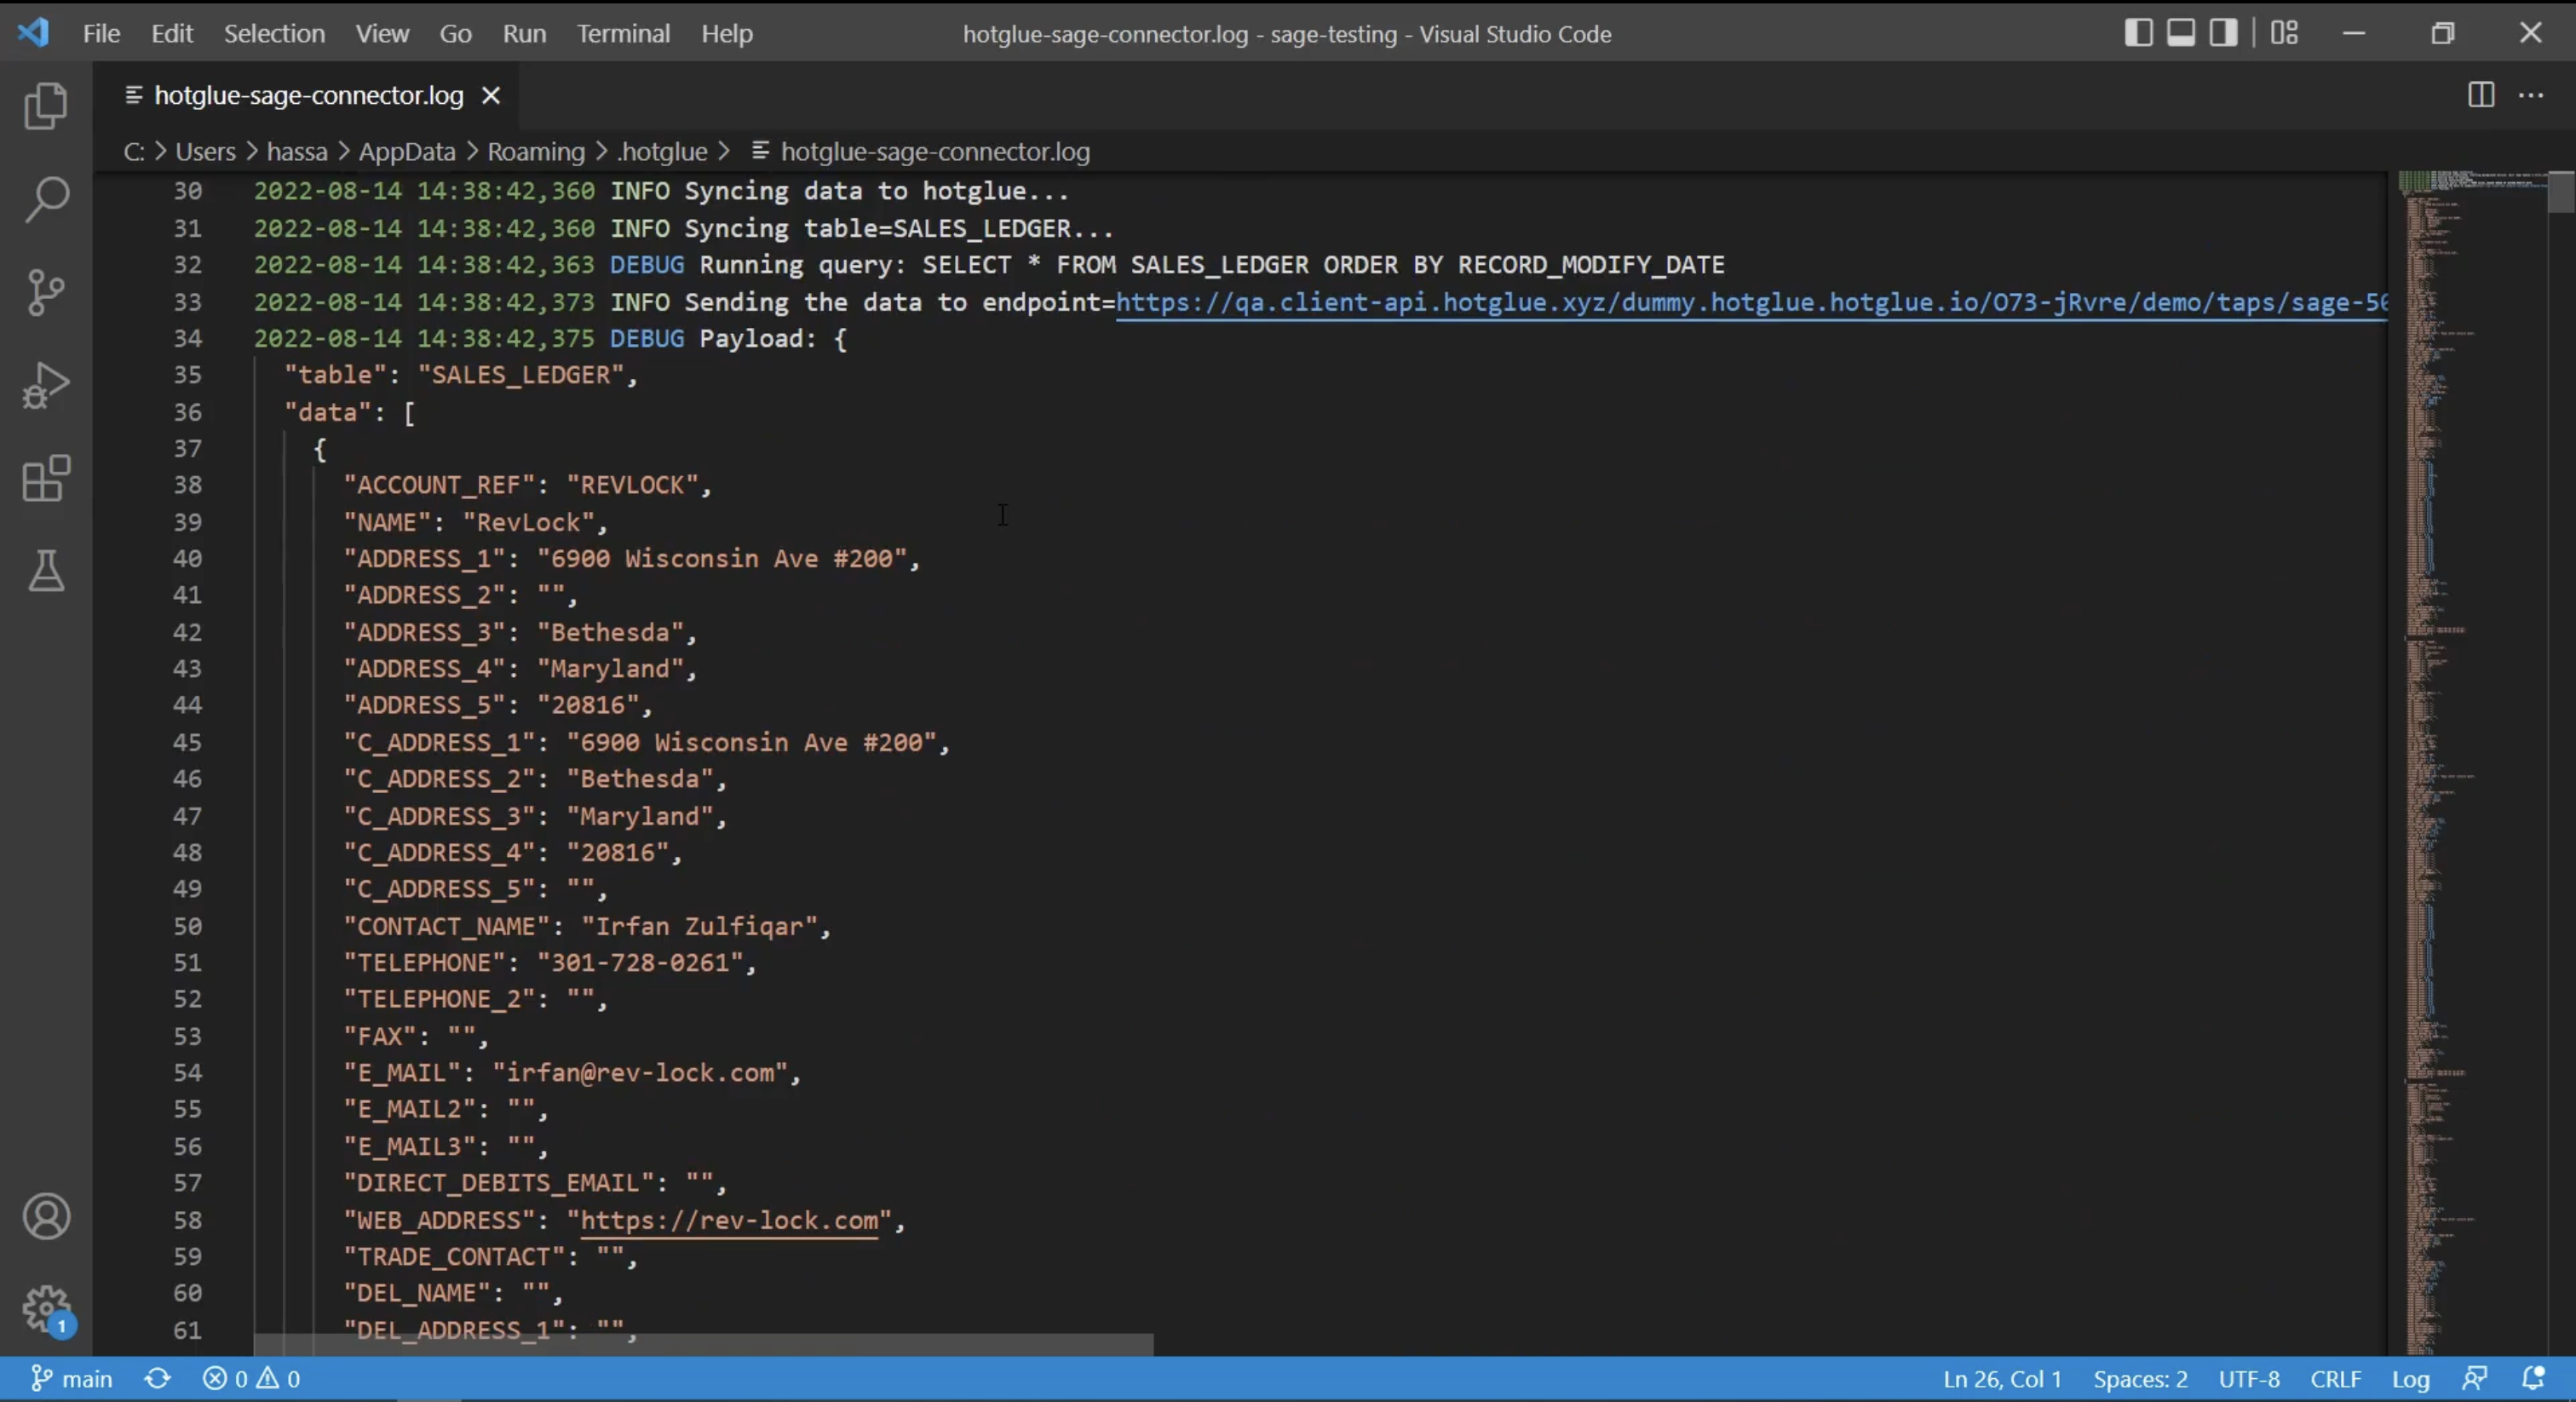Open the Run menu

(524, 33)
